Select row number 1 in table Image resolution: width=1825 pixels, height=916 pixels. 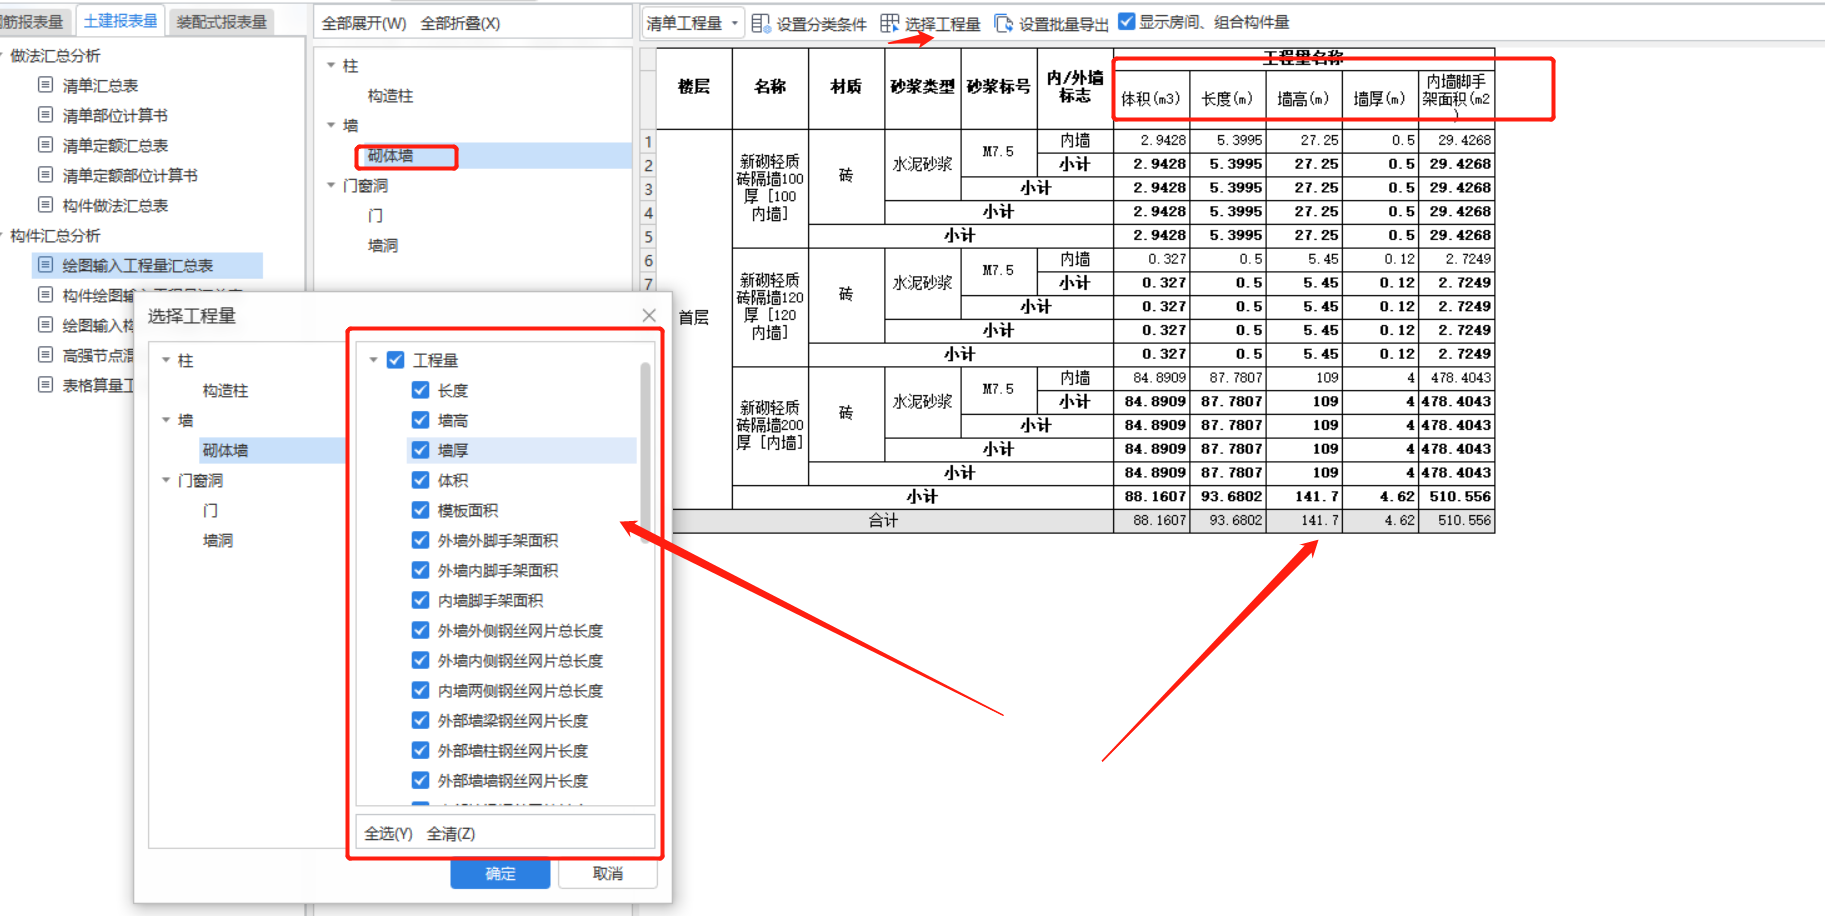click(648, 141)
